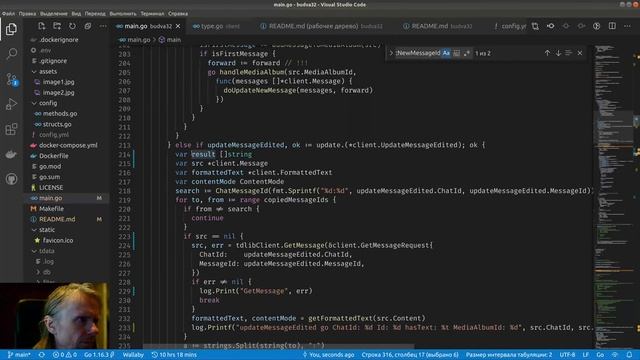The height and width of the screenshot is (360, 640).
Task: Click 10 hrs 18 mins time tracker
Action: click(174, 355)
